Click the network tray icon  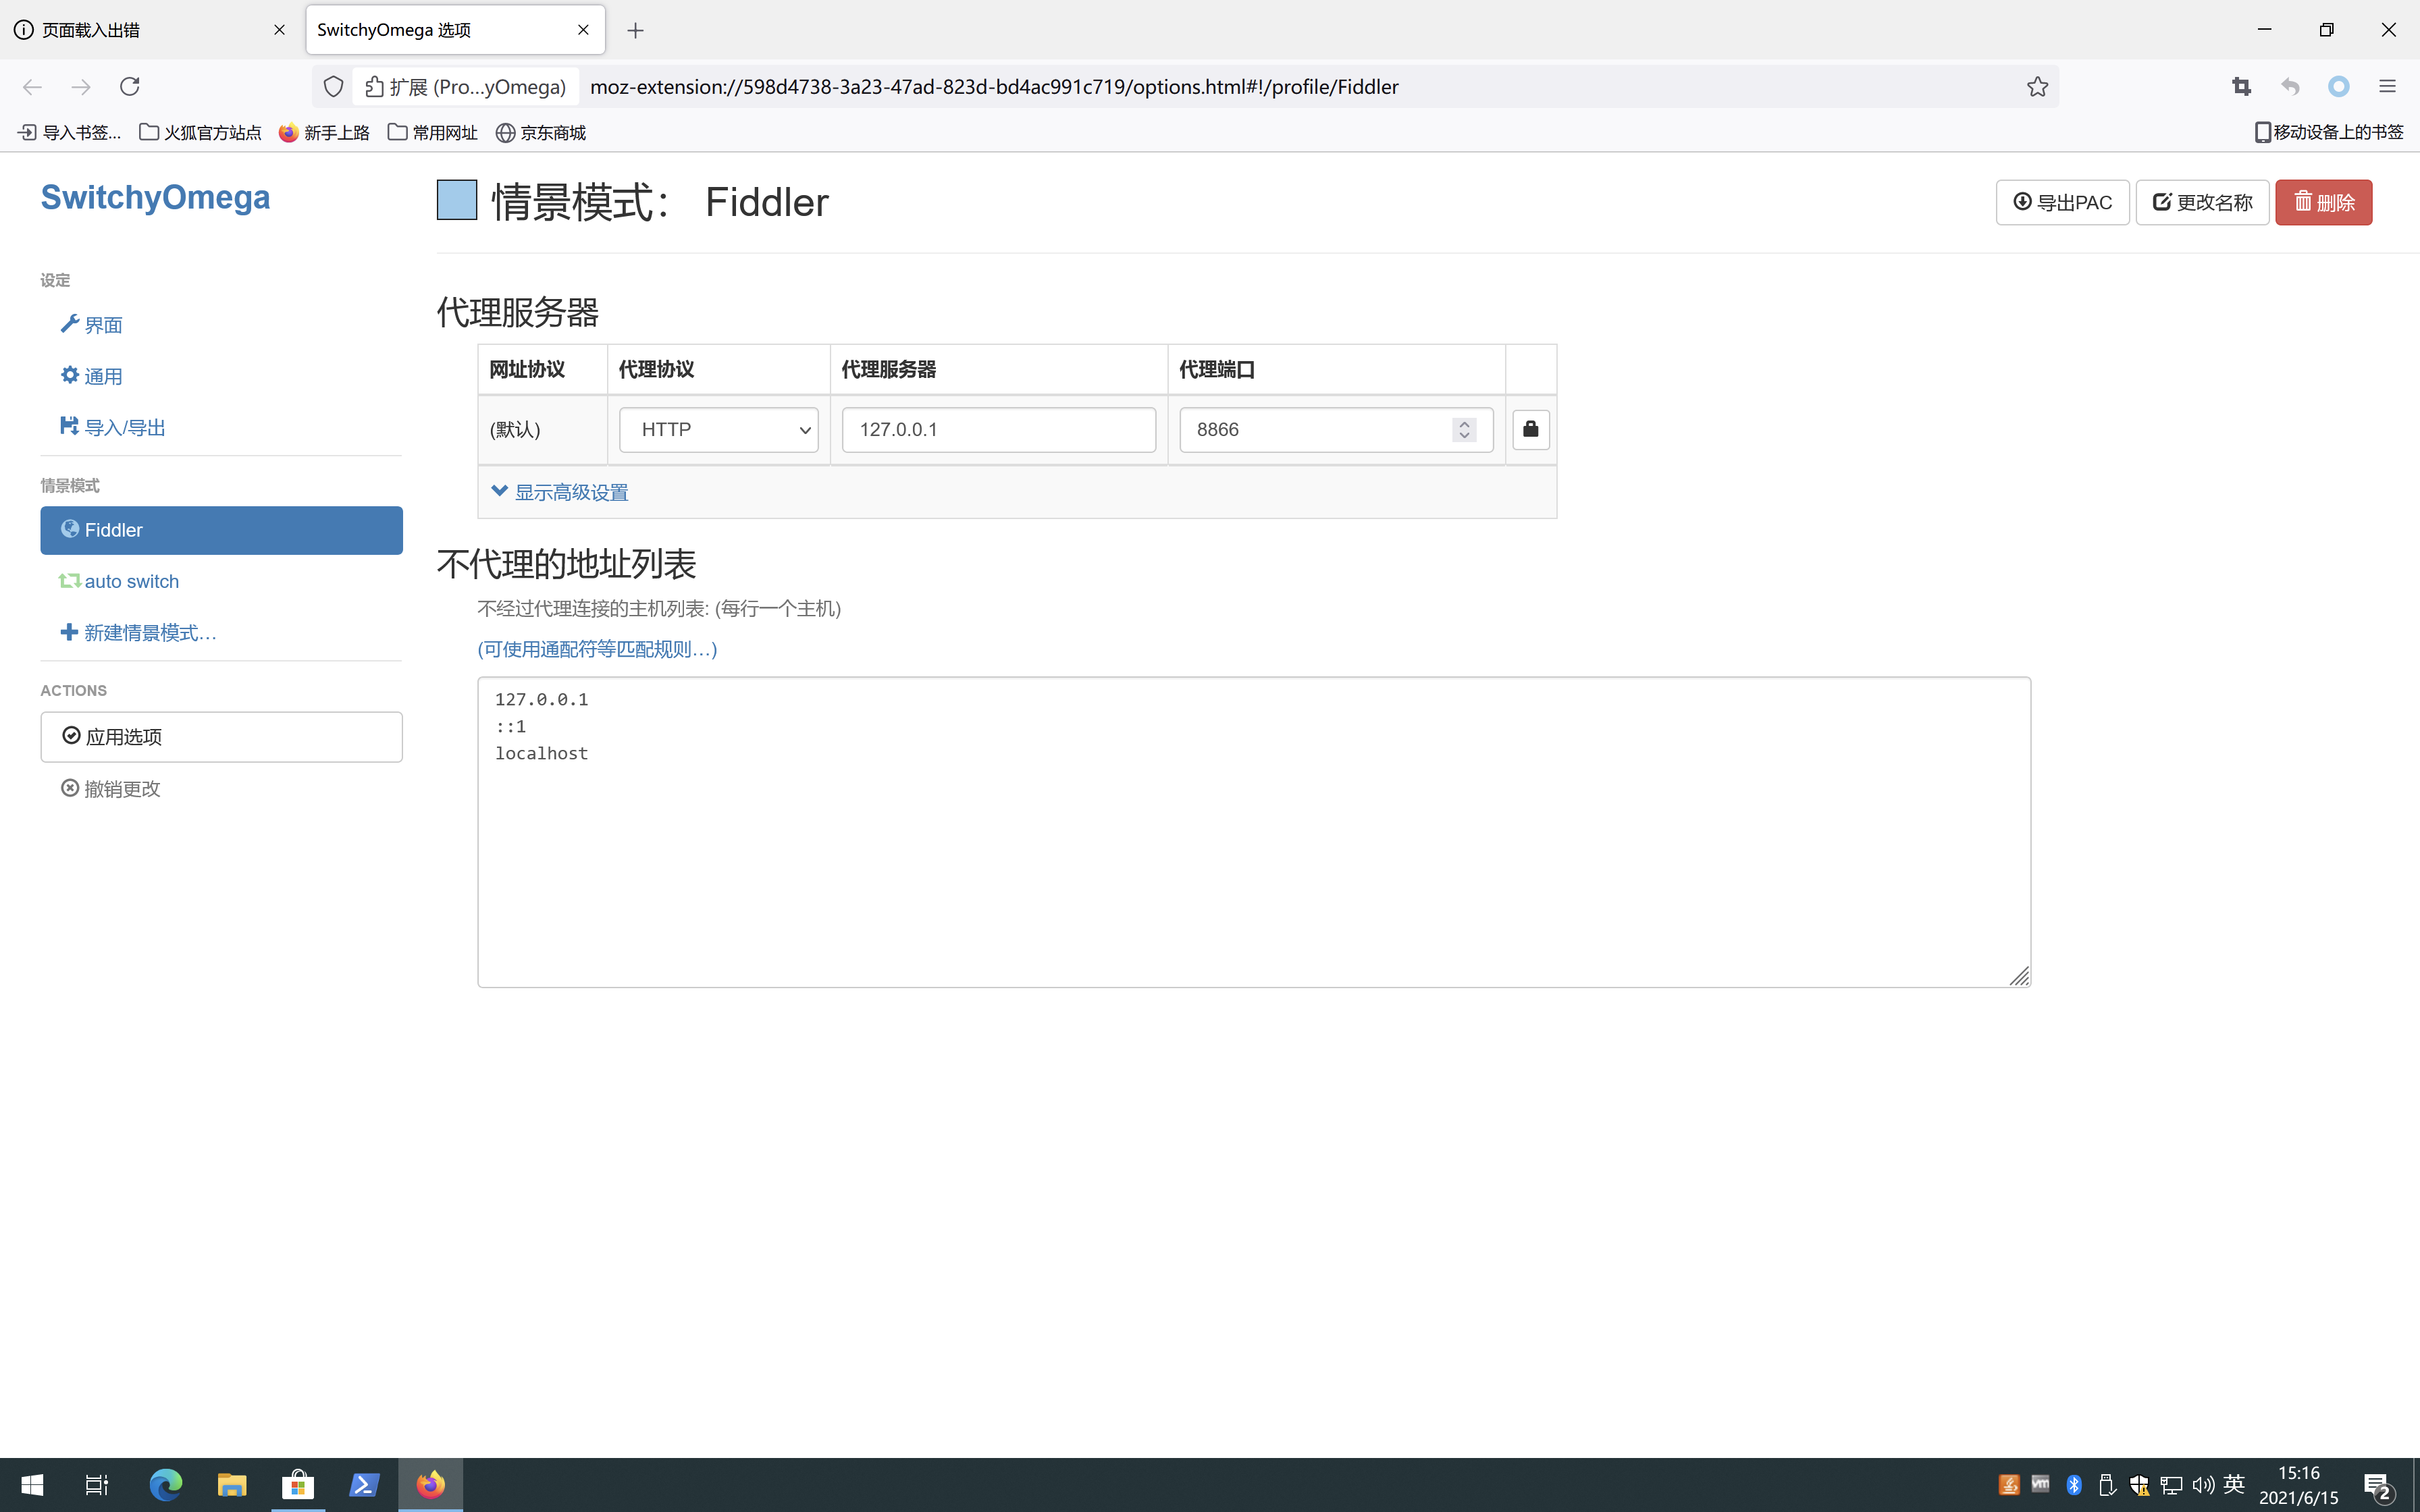pyautogui.click(x=2170, y=1485)
